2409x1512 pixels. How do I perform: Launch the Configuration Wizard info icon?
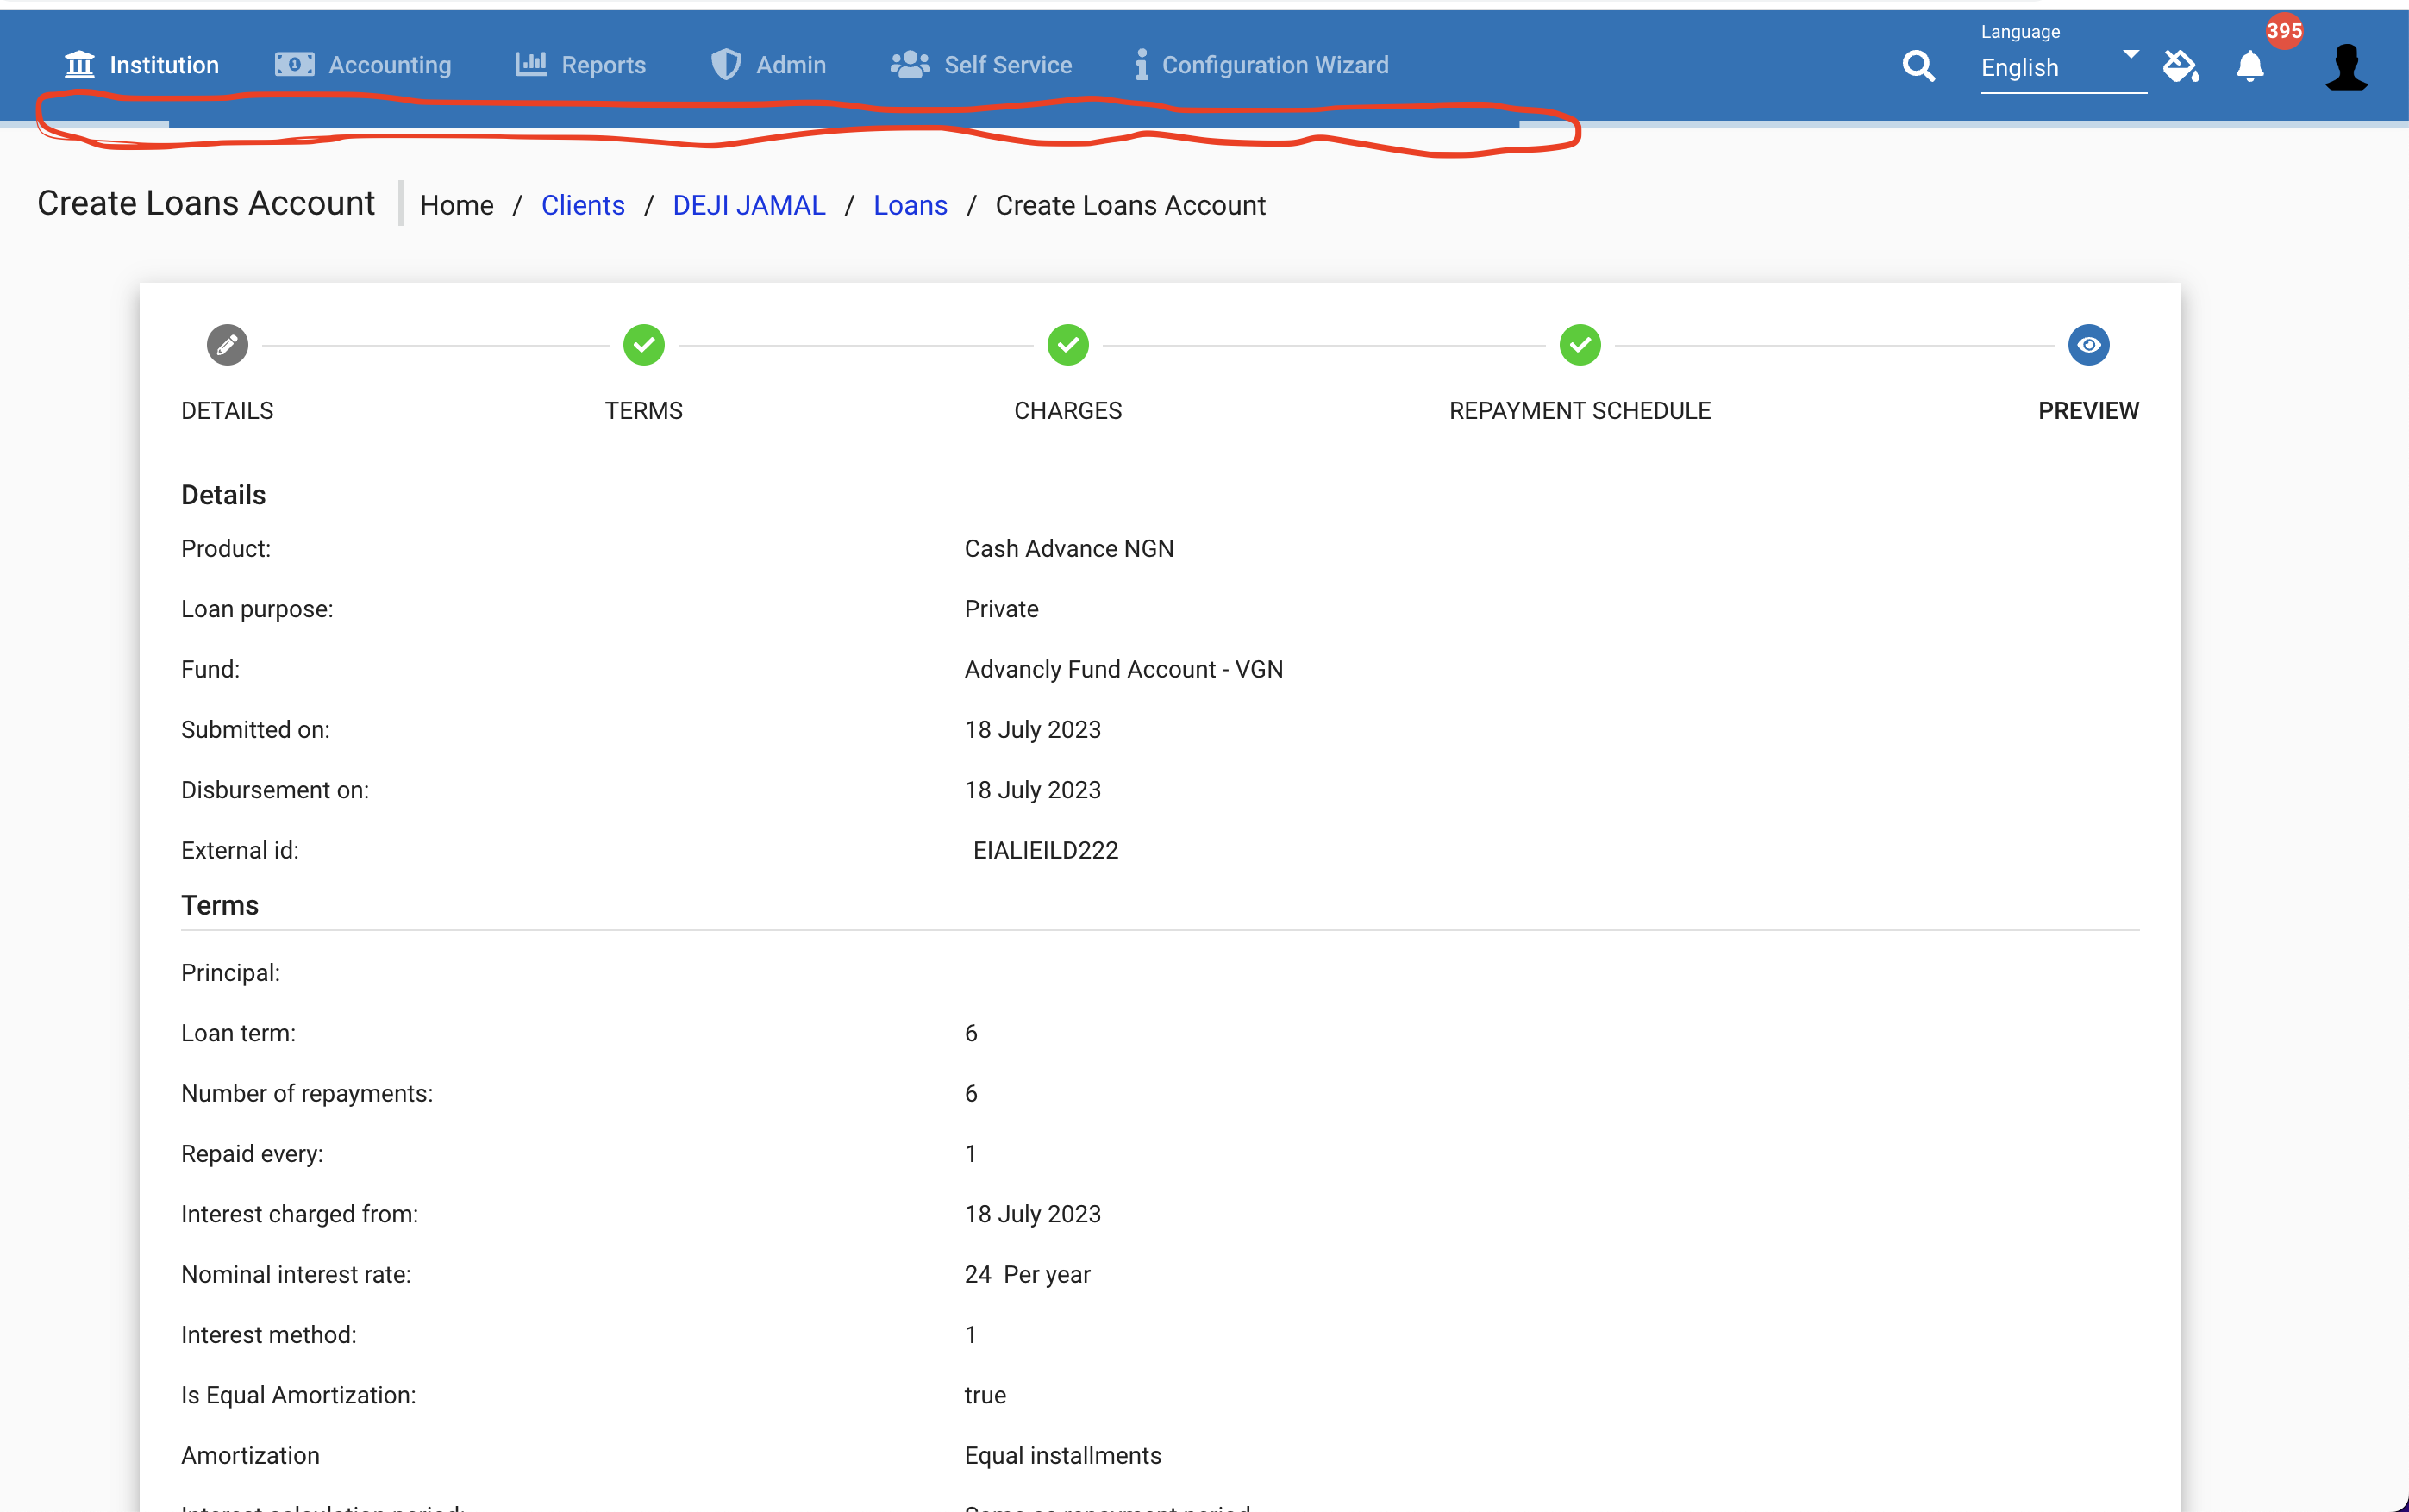[x=1139, y=63]
